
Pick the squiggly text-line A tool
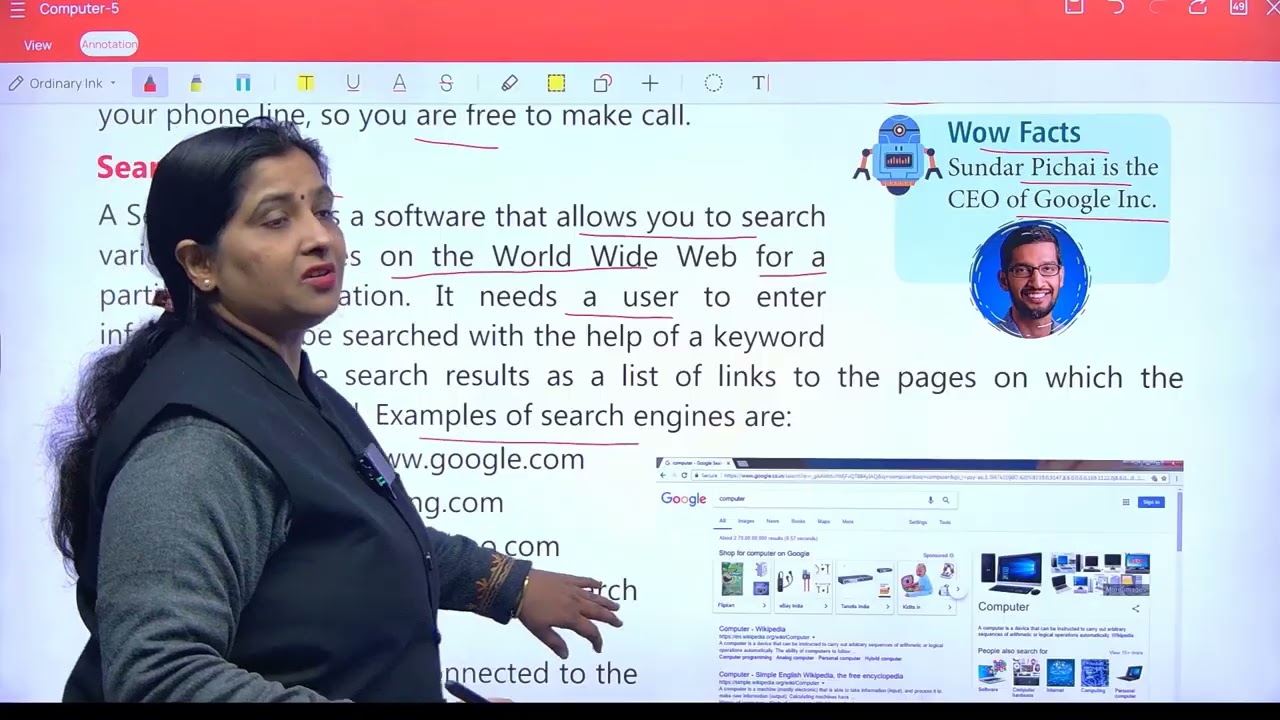click(399, 84)
